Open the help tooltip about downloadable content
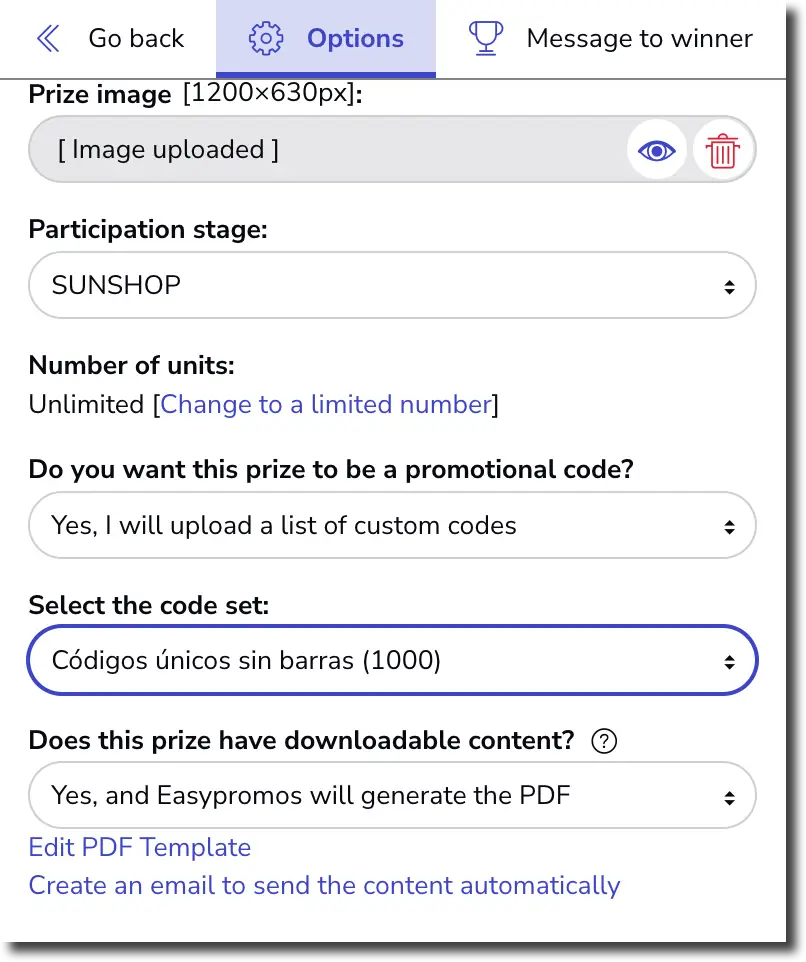This screenshot has width=806, height=962. [604, 741]
